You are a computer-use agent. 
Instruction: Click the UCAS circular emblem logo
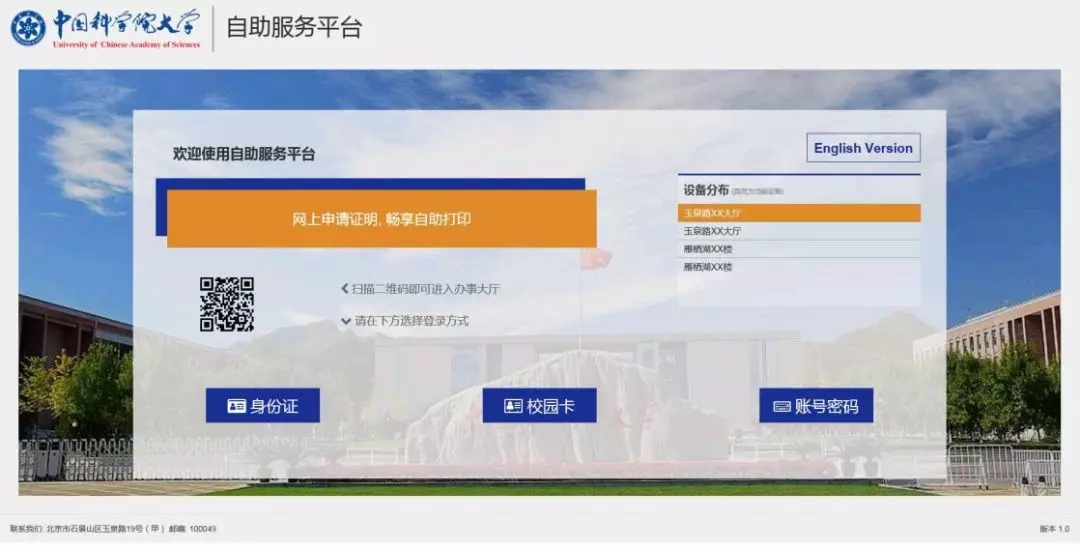click(x=28, y=28)
